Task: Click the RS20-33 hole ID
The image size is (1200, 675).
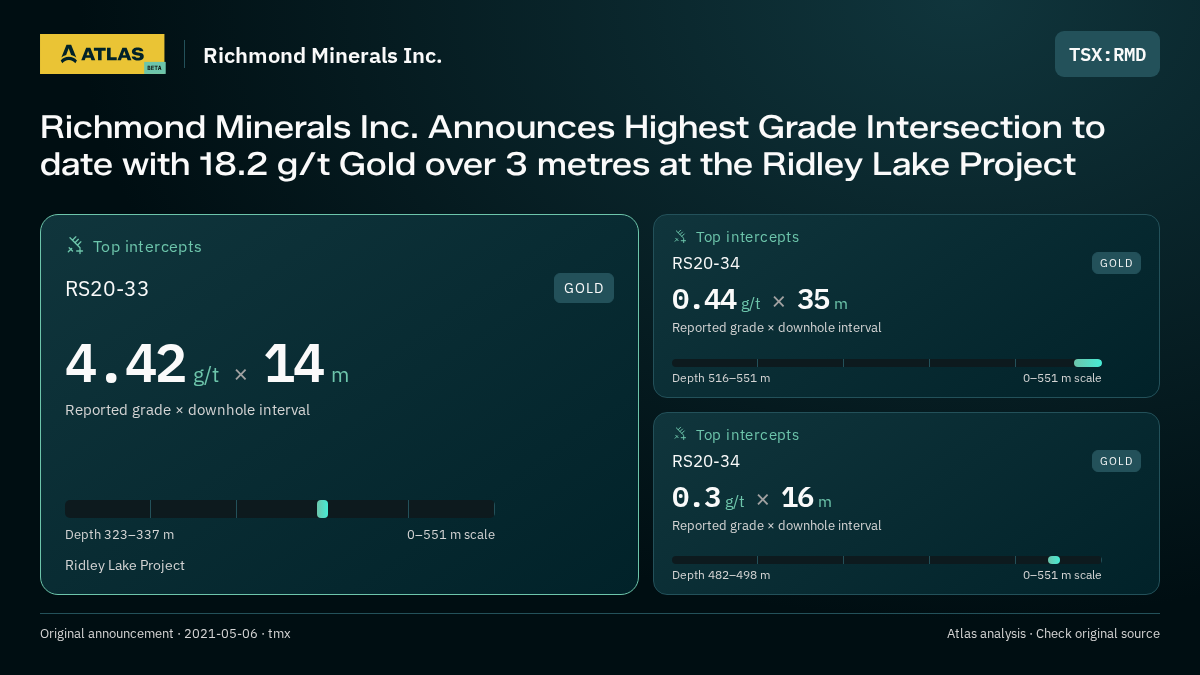Action: coord(107,289)
